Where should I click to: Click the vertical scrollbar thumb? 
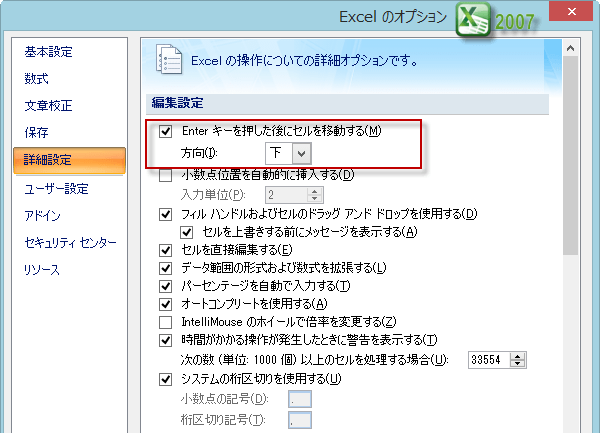(571, 155)
